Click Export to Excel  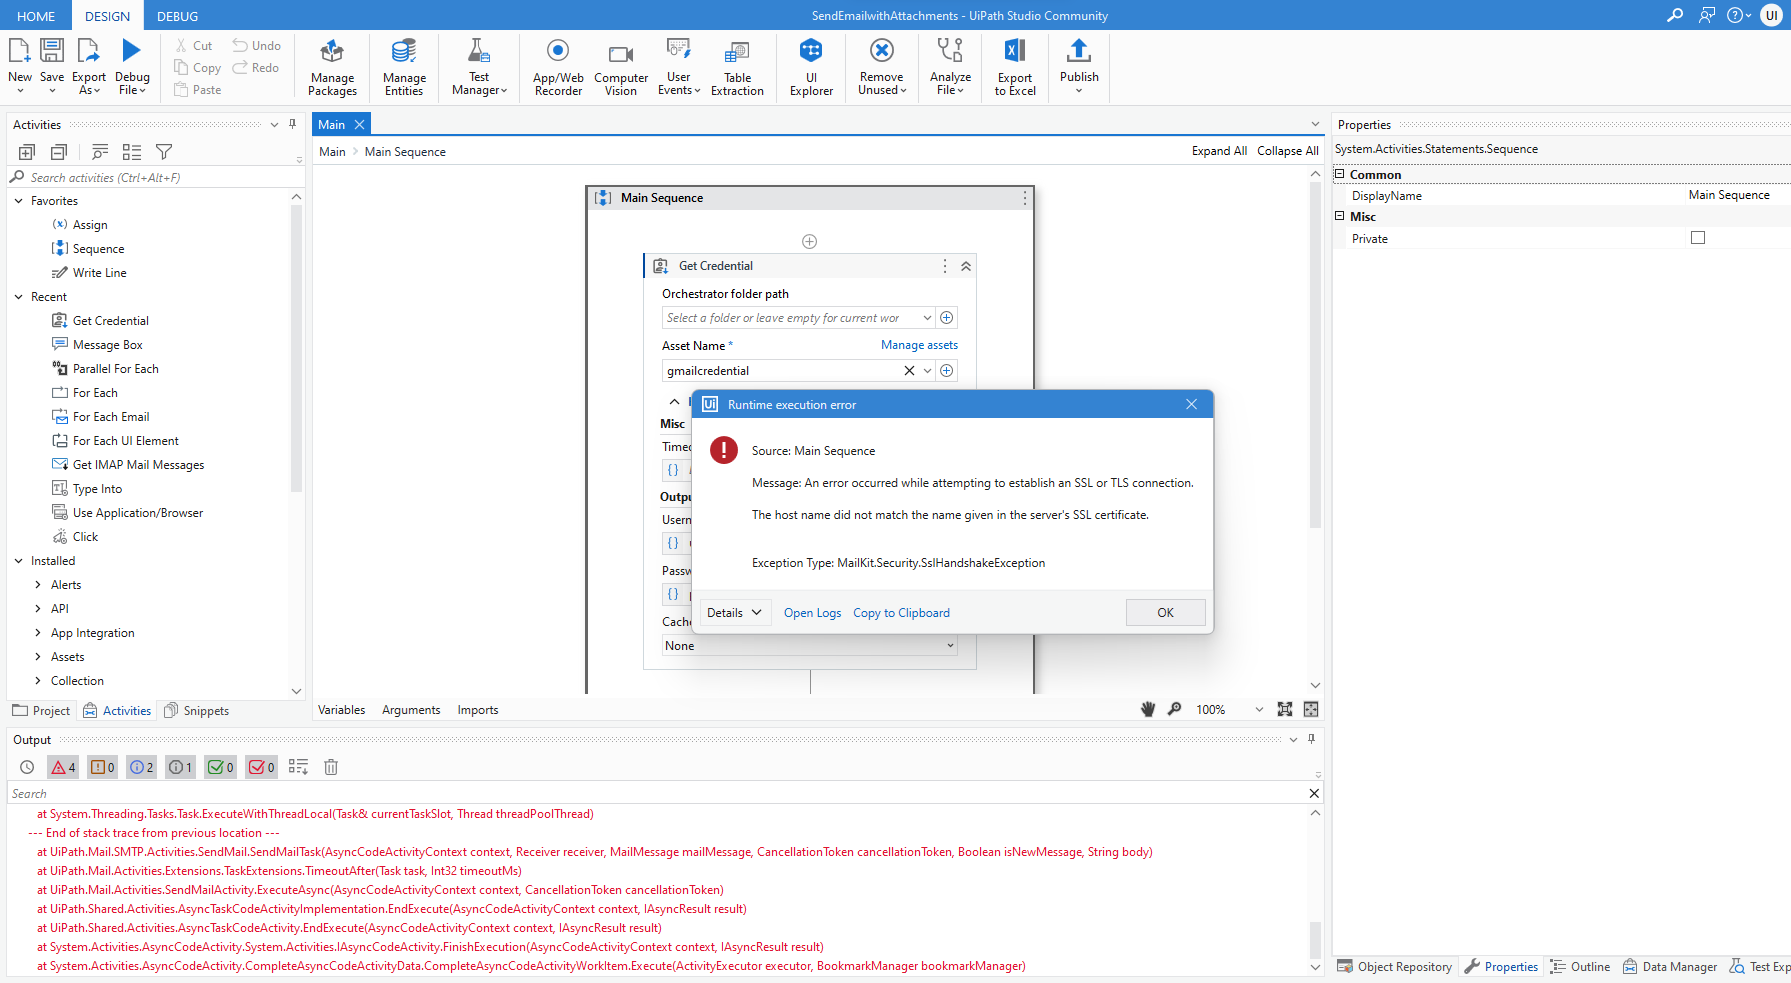click(1015, 67)
